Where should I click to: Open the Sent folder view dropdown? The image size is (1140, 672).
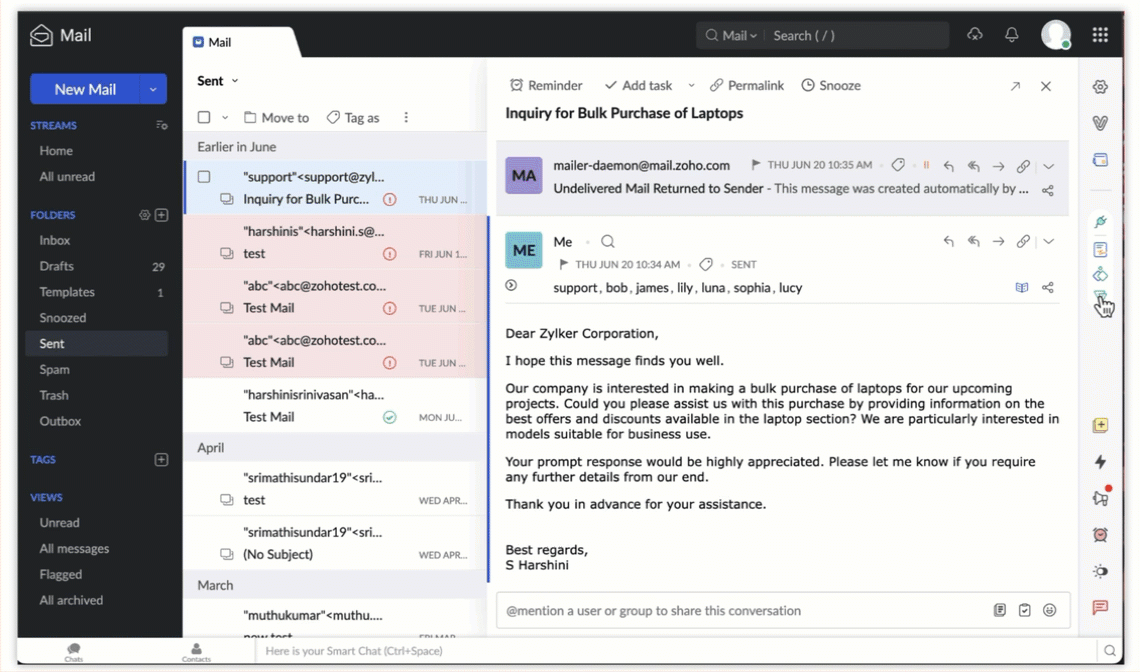(x=235, y=81)
